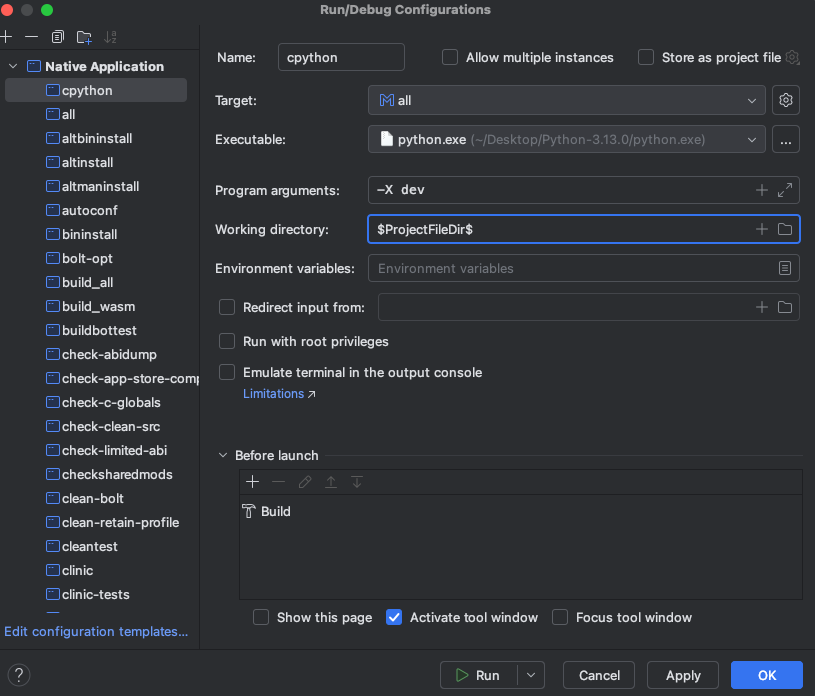Select the build_wasm configuration
This screenshot has height=696, width=815.
coord(98,306)
